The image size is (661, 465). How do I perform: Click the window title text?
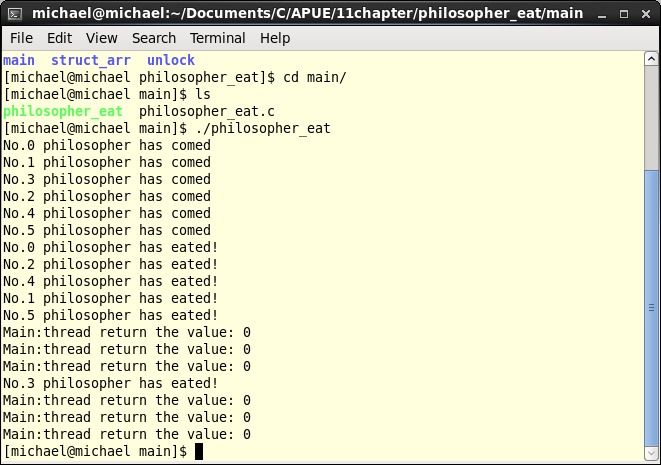click(x=308, y=13)
